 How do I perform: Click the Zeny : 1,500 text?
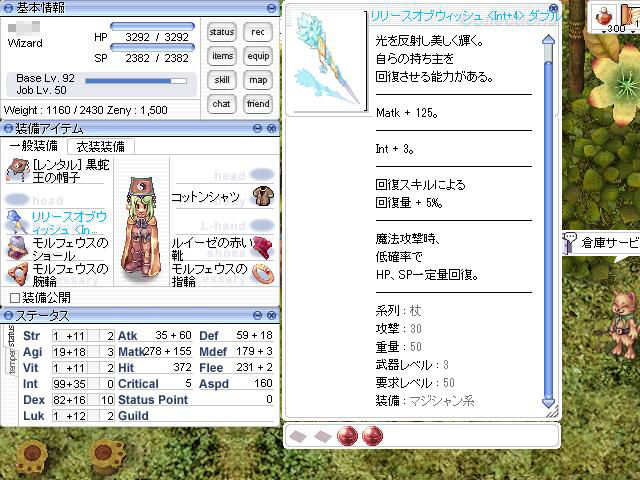137,110
